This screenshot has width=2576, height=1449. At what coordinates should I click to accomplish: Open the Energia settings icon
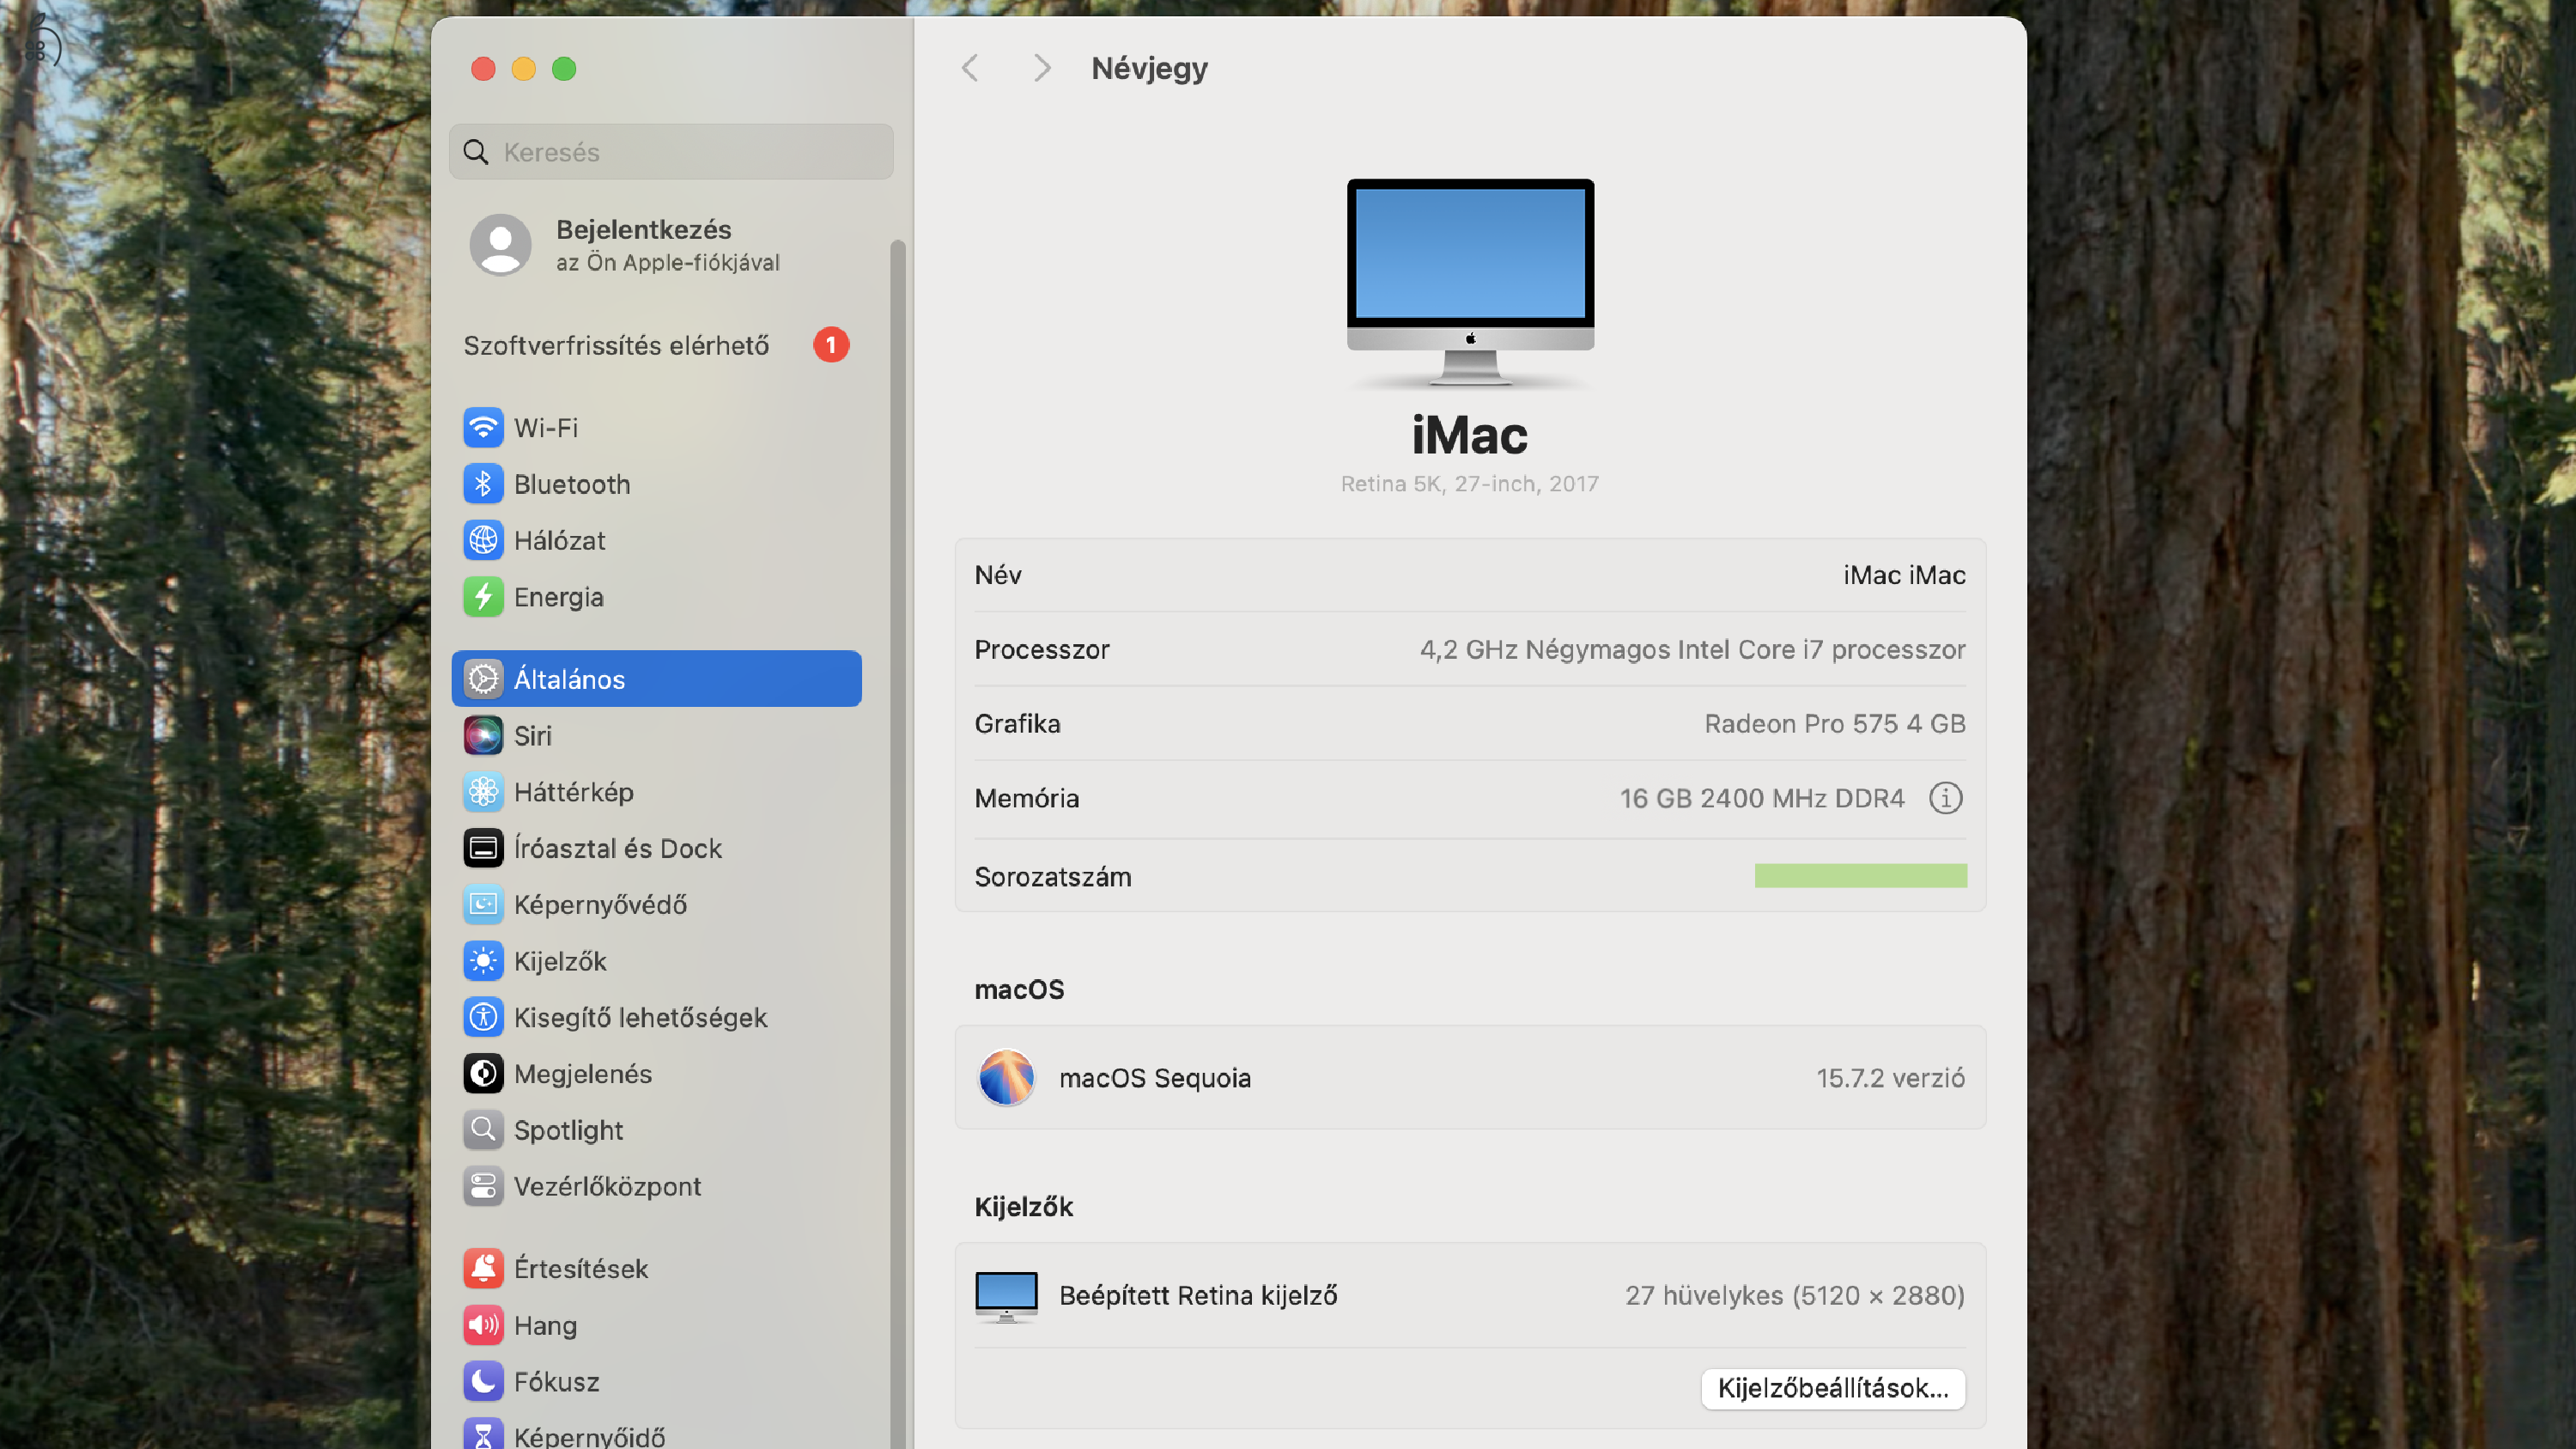coord(484,596)
